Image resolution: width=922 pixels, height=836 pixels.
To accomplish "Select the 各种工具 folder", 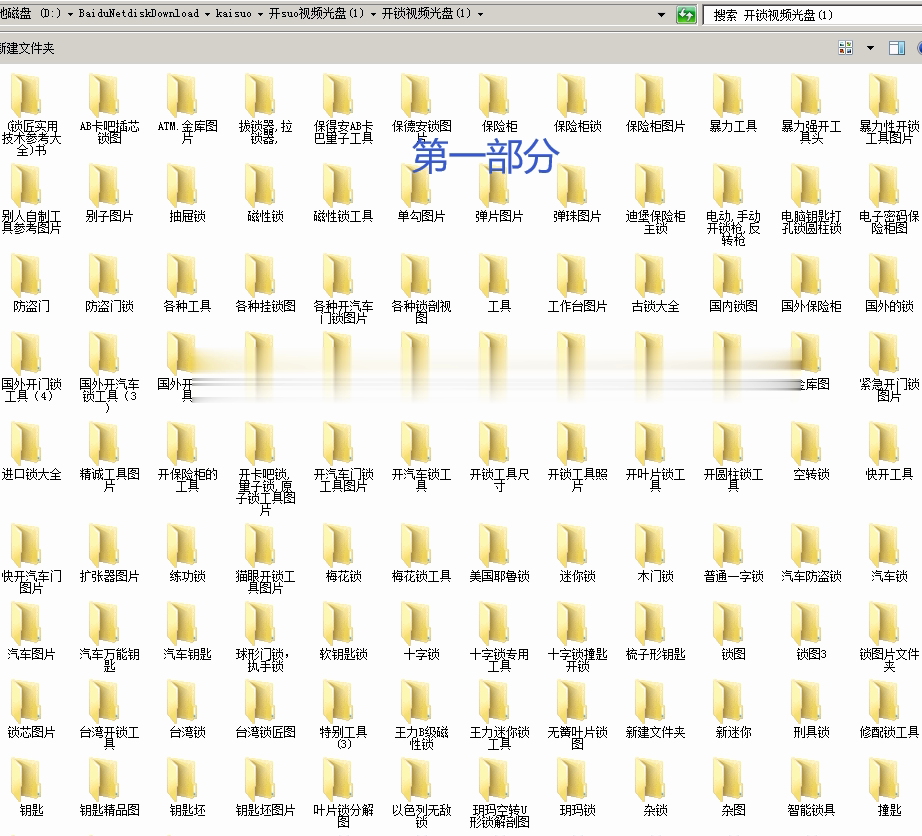I will click(188, 283).
